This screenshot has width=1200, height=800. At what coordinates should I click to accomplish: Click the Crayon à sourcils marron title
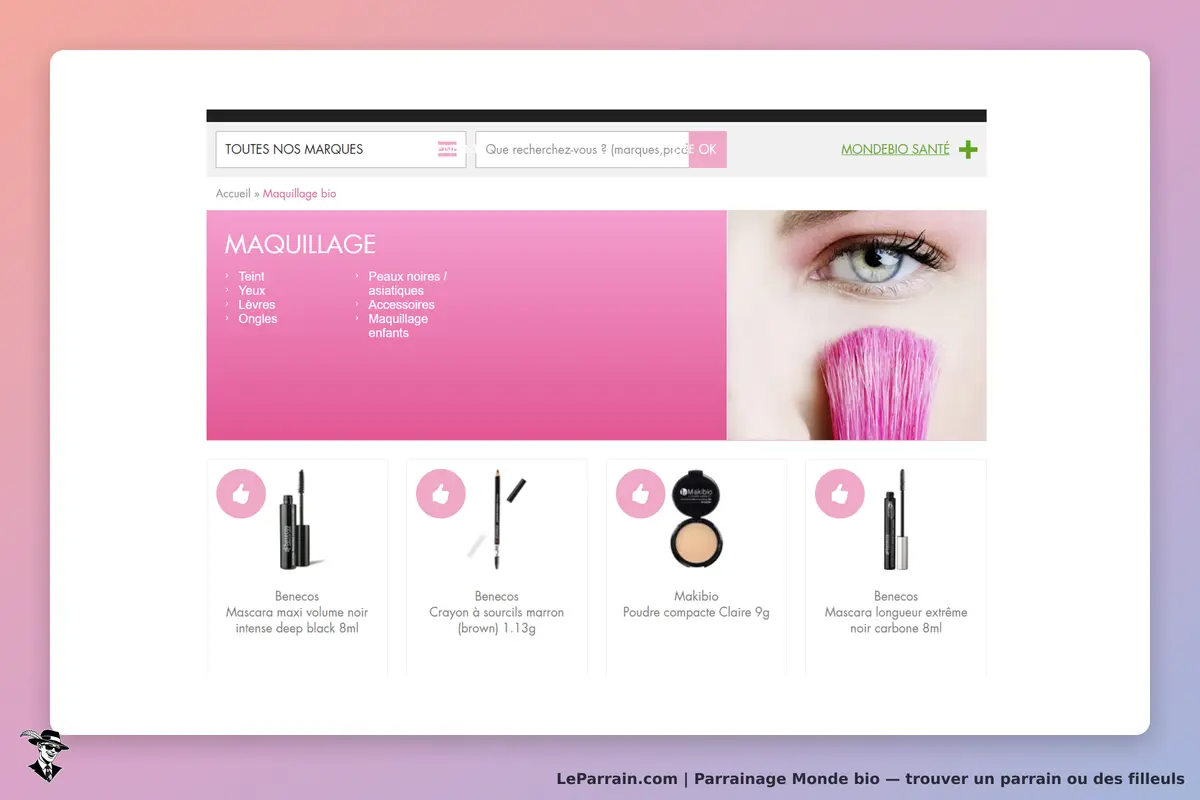(497, 620)
